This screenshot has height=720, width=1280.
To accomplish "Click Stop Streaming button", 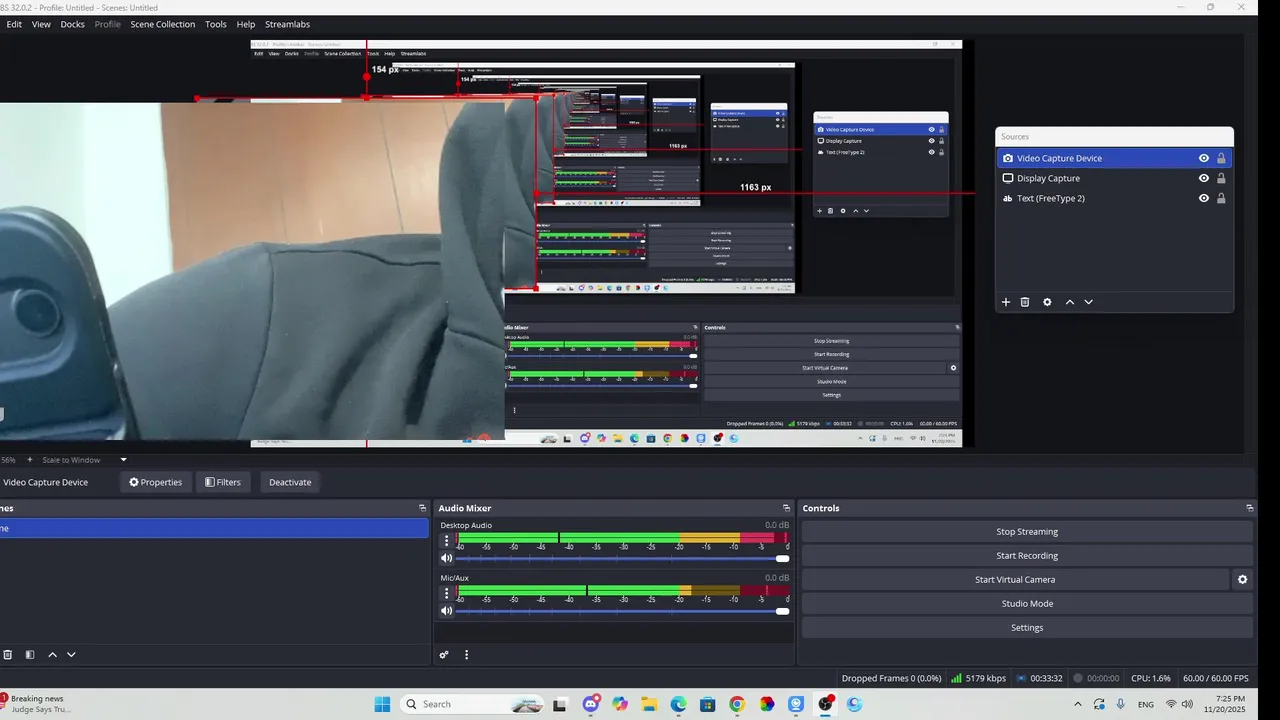I will tap(1027, 532).
